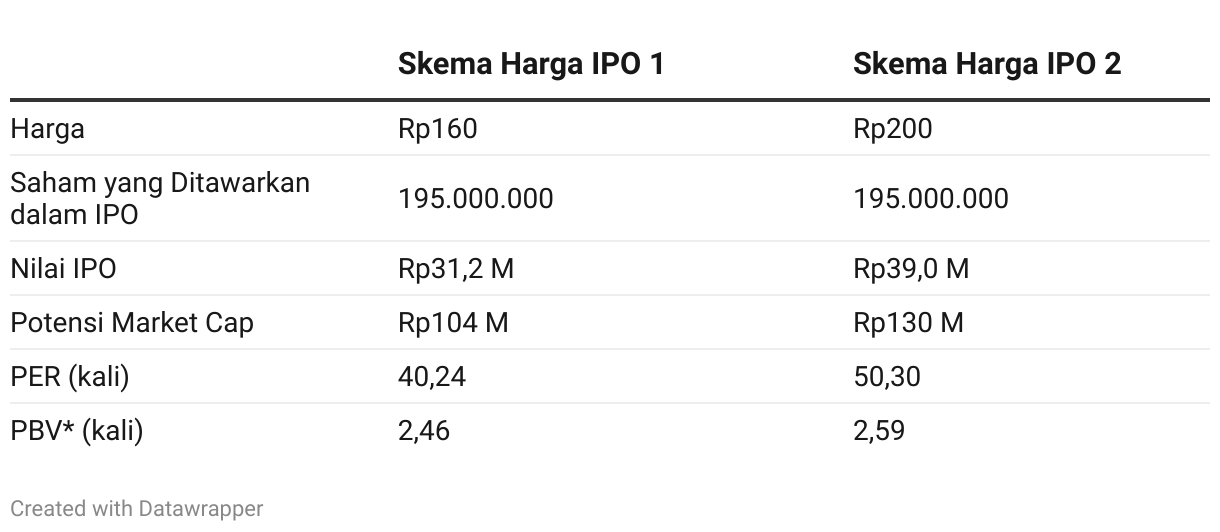
Task: Click the 2,59 PBV value
Action: [x=879, y=431]
